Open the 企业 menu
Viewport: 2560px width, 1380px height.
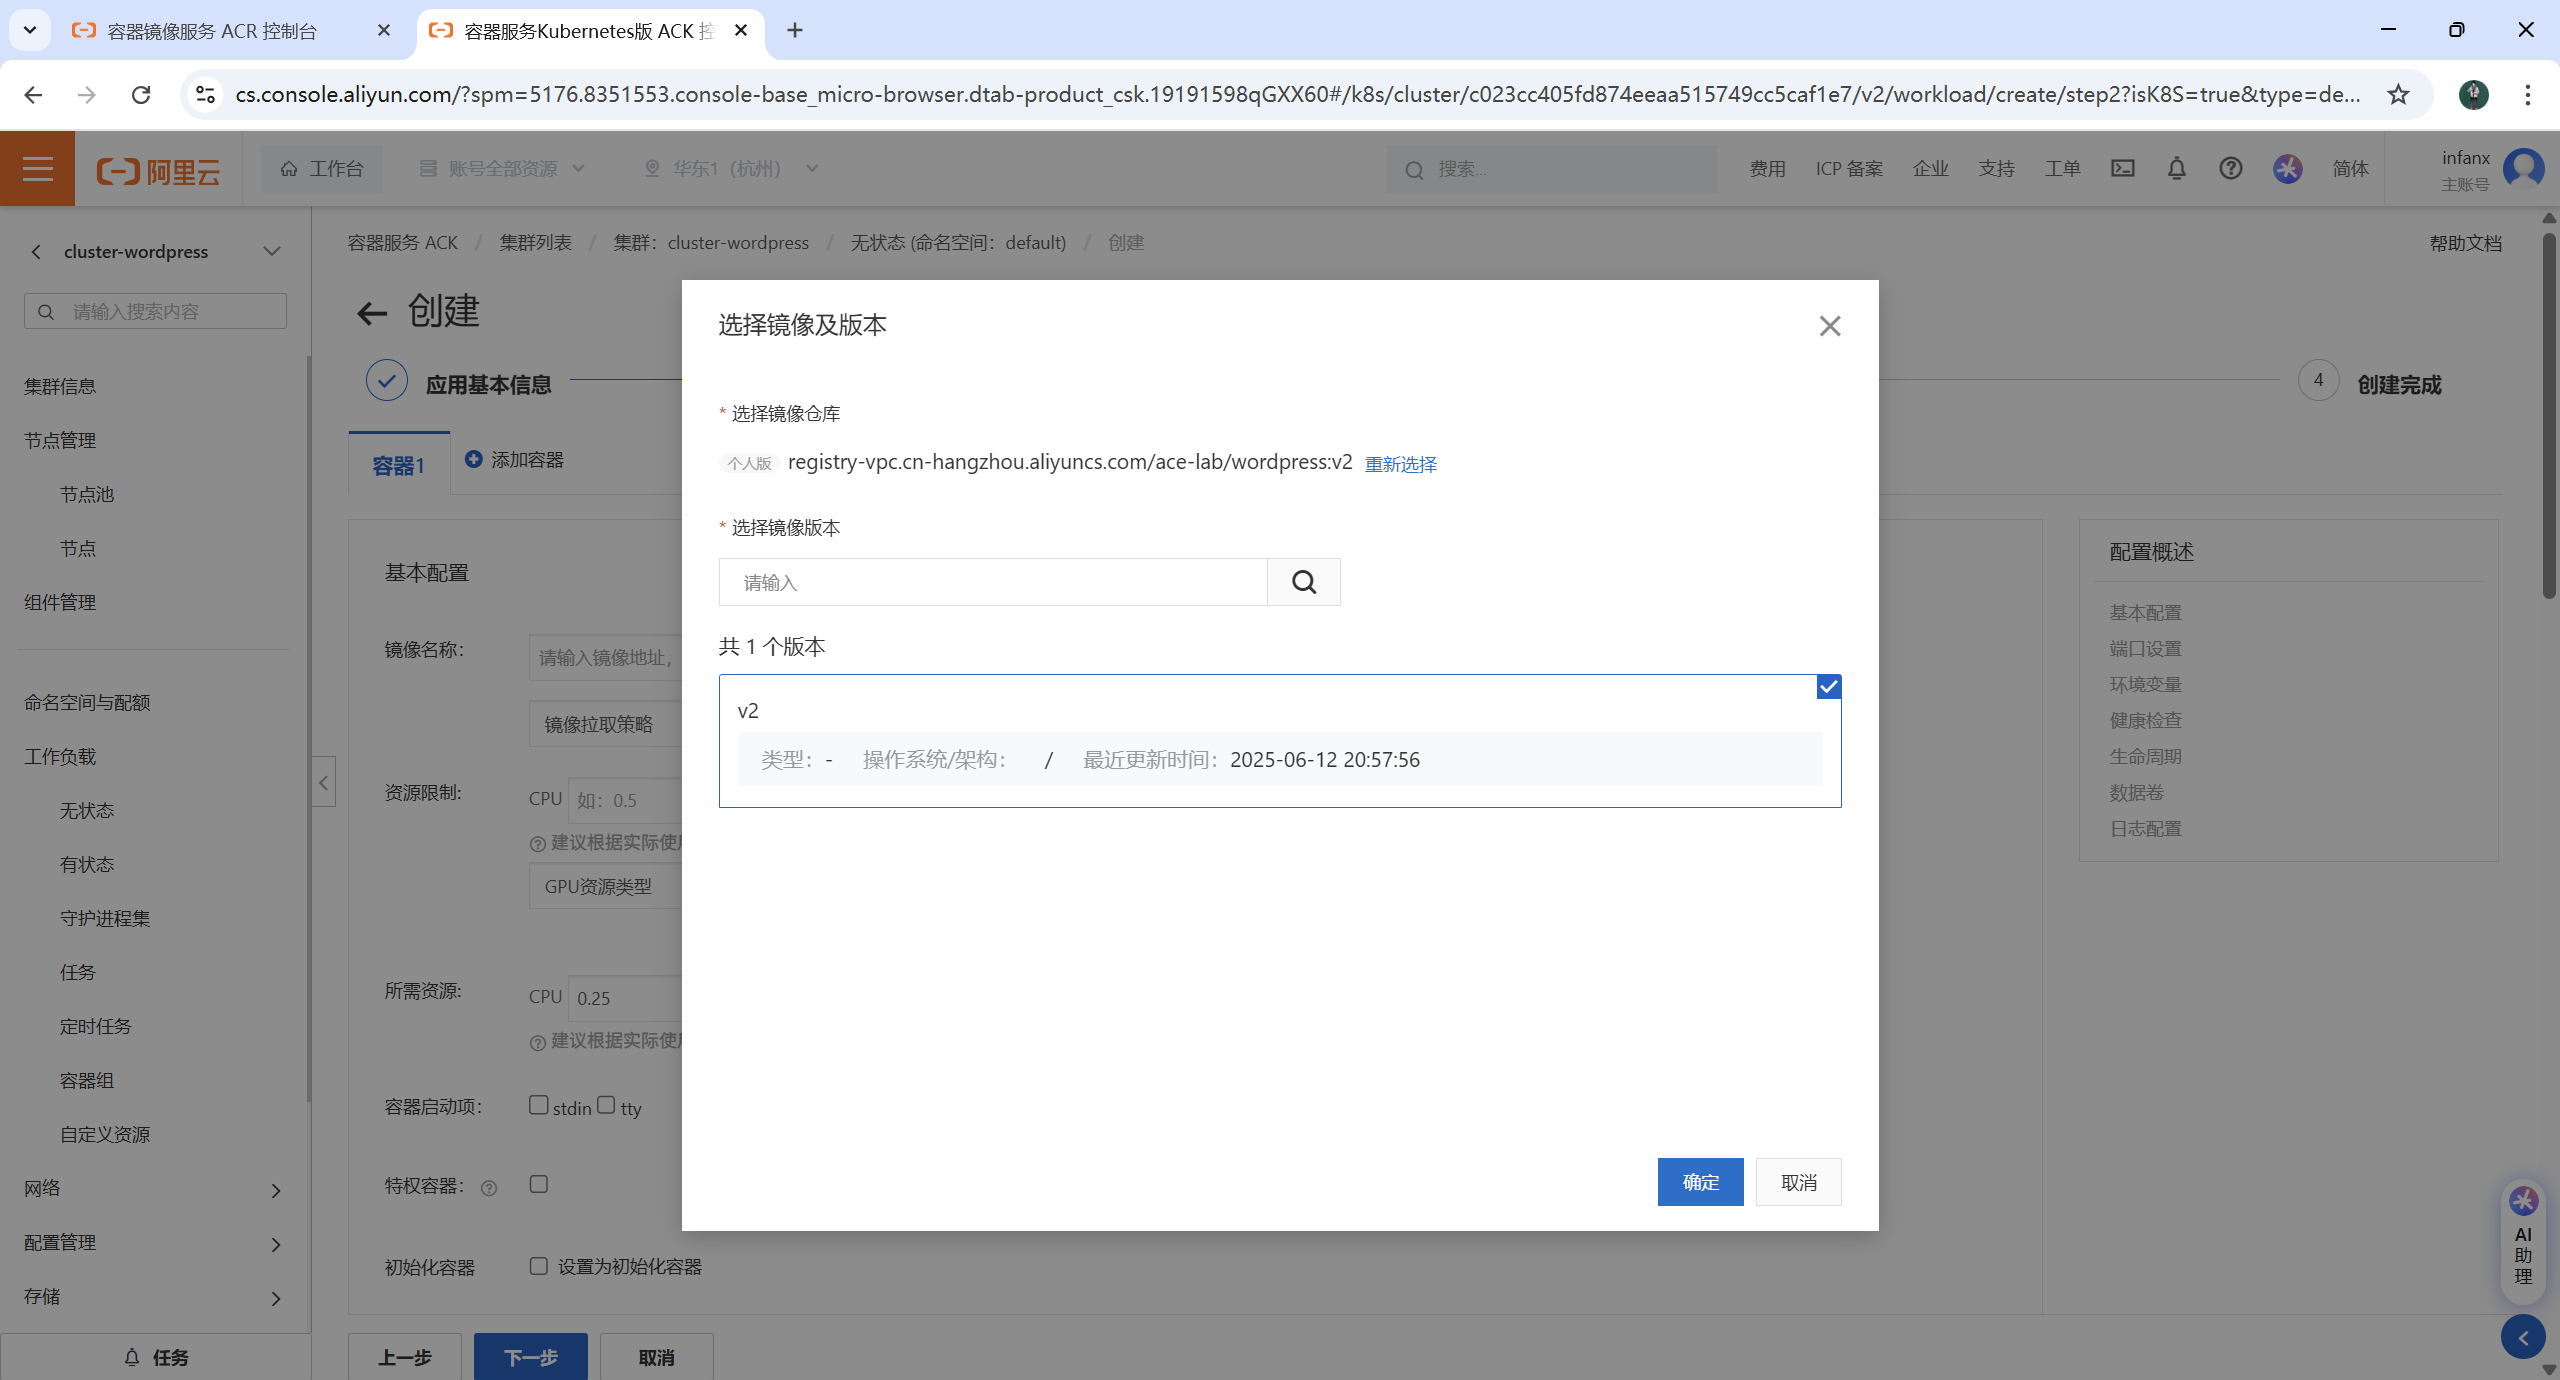[x=1930, y=169]
